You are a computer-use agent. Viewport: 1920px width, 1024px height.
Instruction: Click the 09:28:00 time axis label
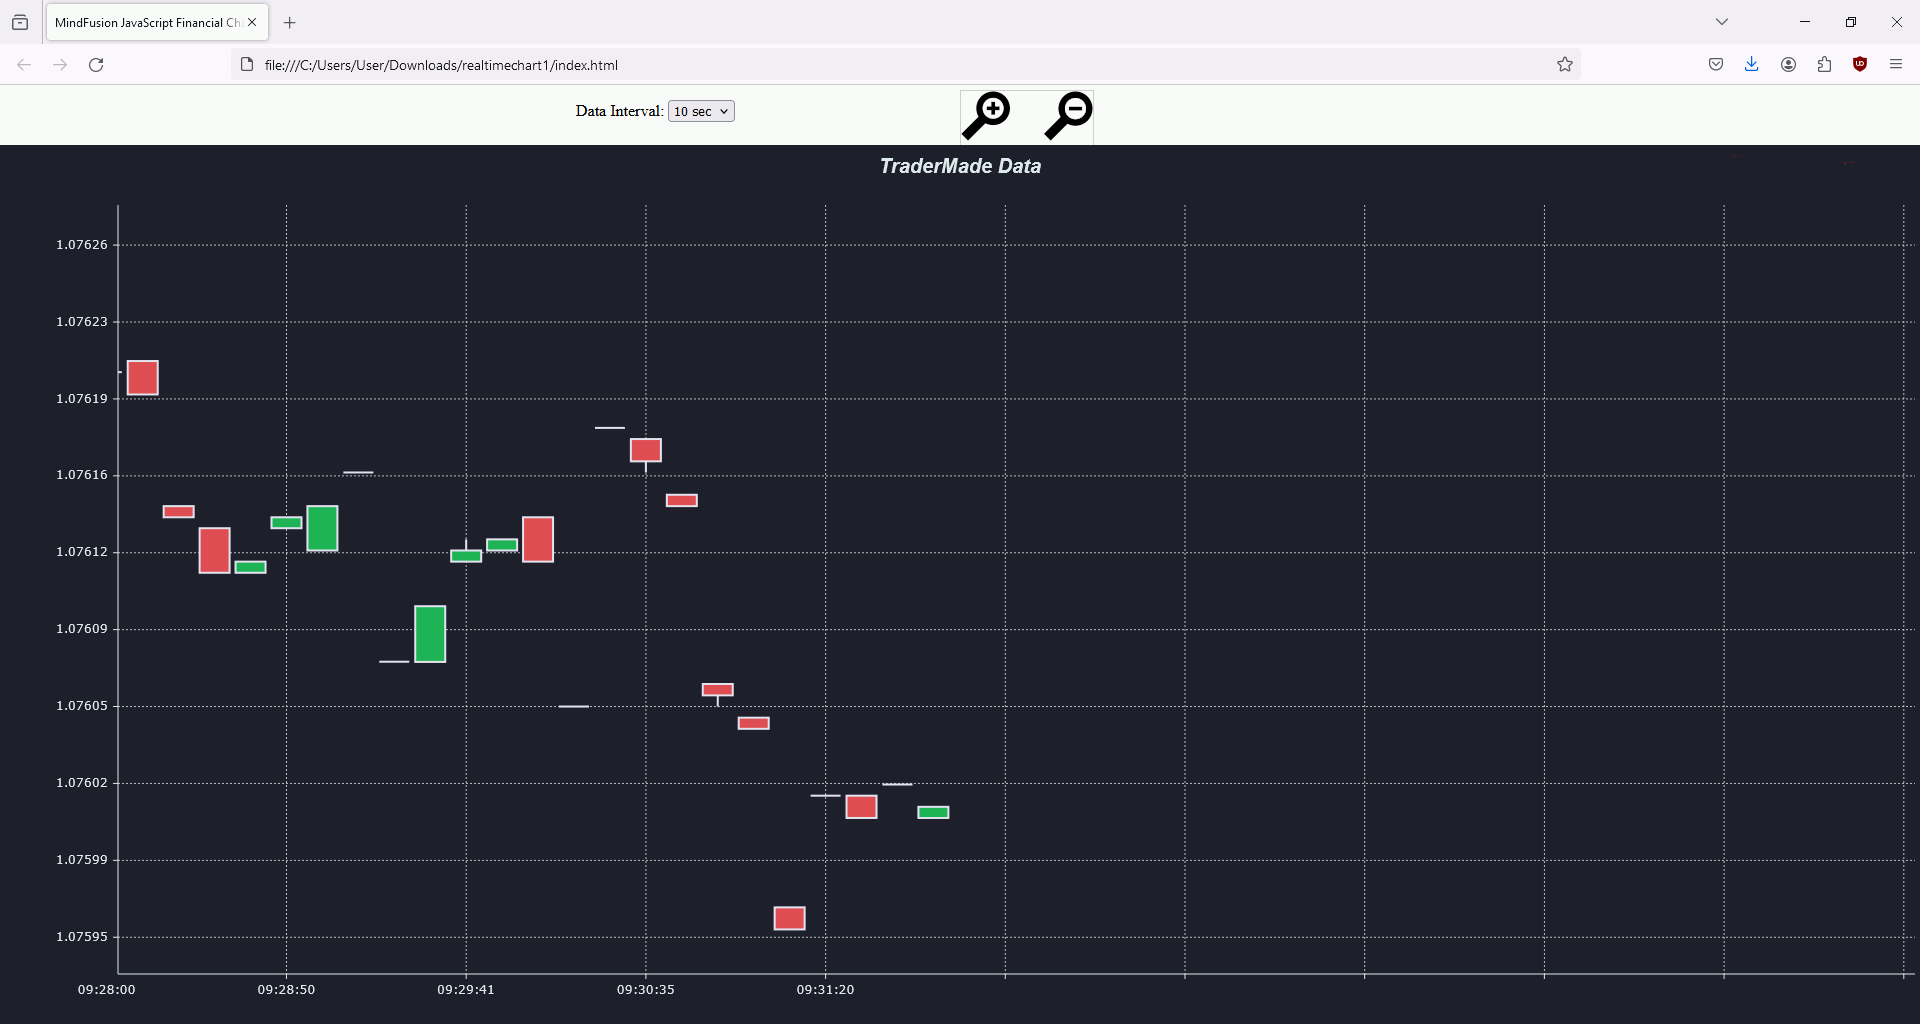107,990
